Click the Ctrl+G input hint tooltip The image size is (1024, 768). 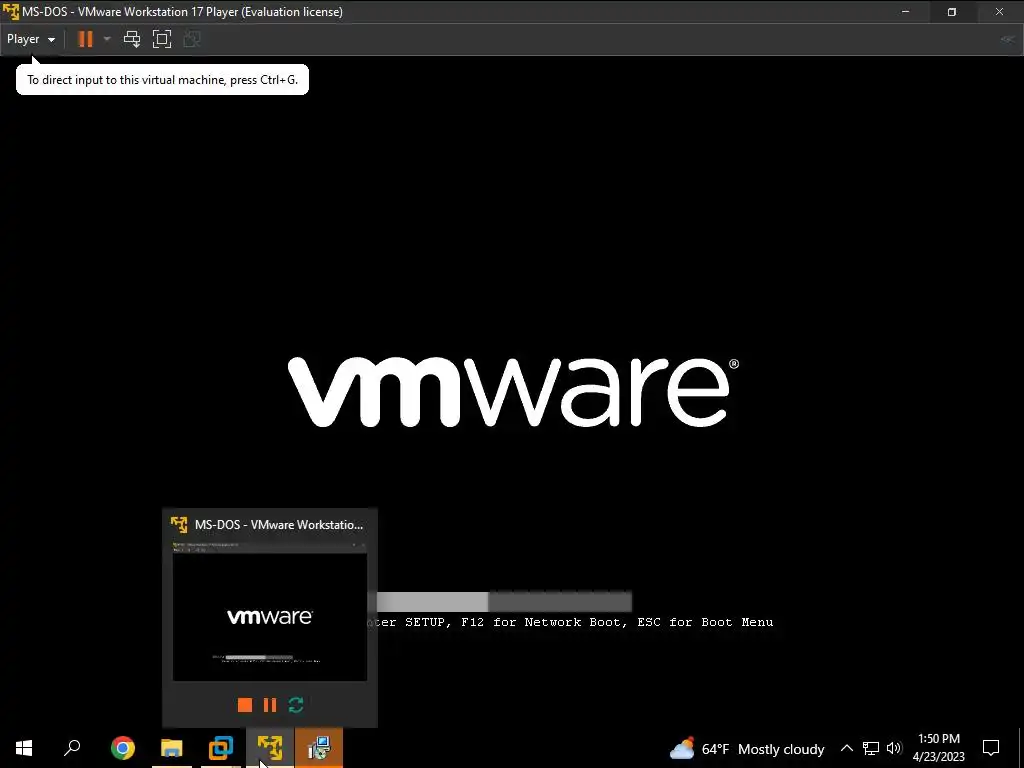tap(162, 80)
